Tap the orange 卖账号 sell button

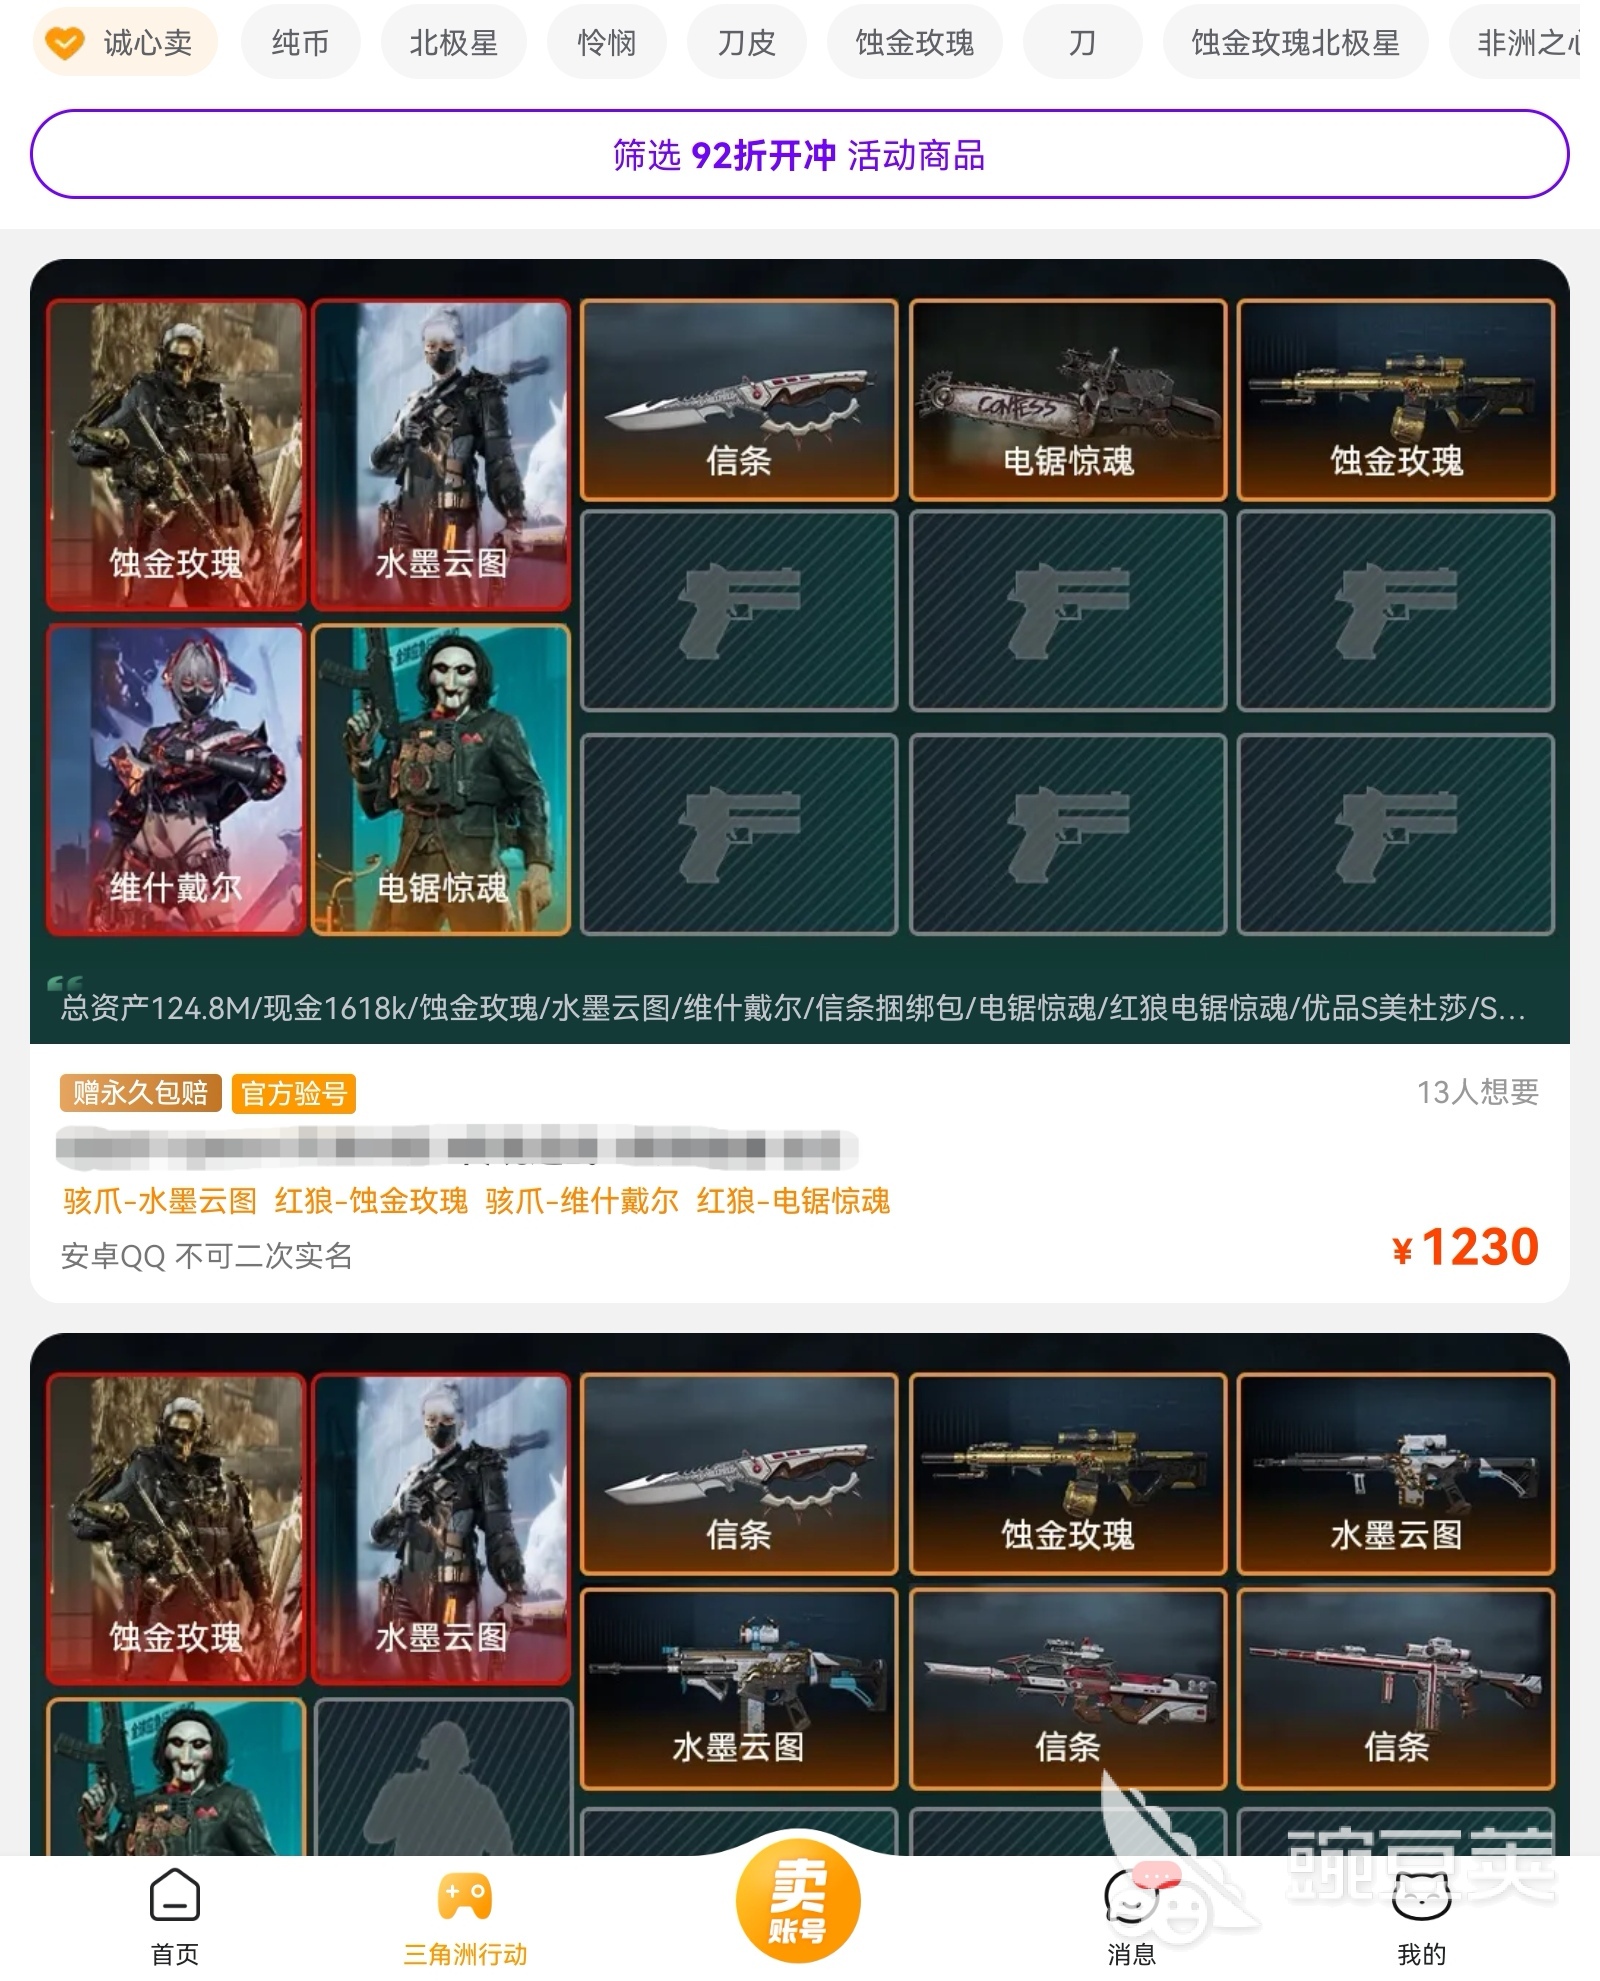click(797, 1900)
